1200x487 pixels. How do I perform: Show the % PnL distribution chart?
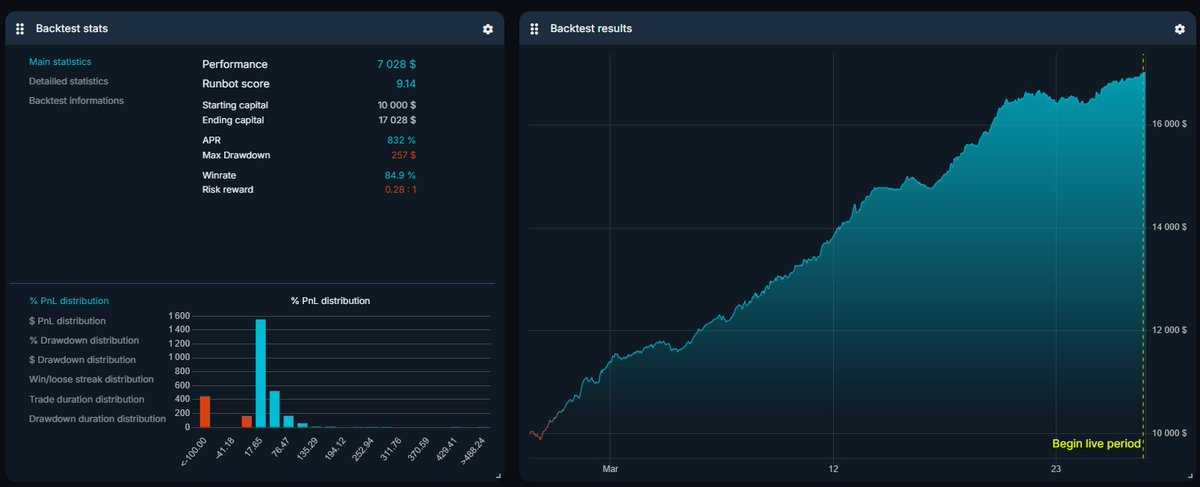point(69,301)
